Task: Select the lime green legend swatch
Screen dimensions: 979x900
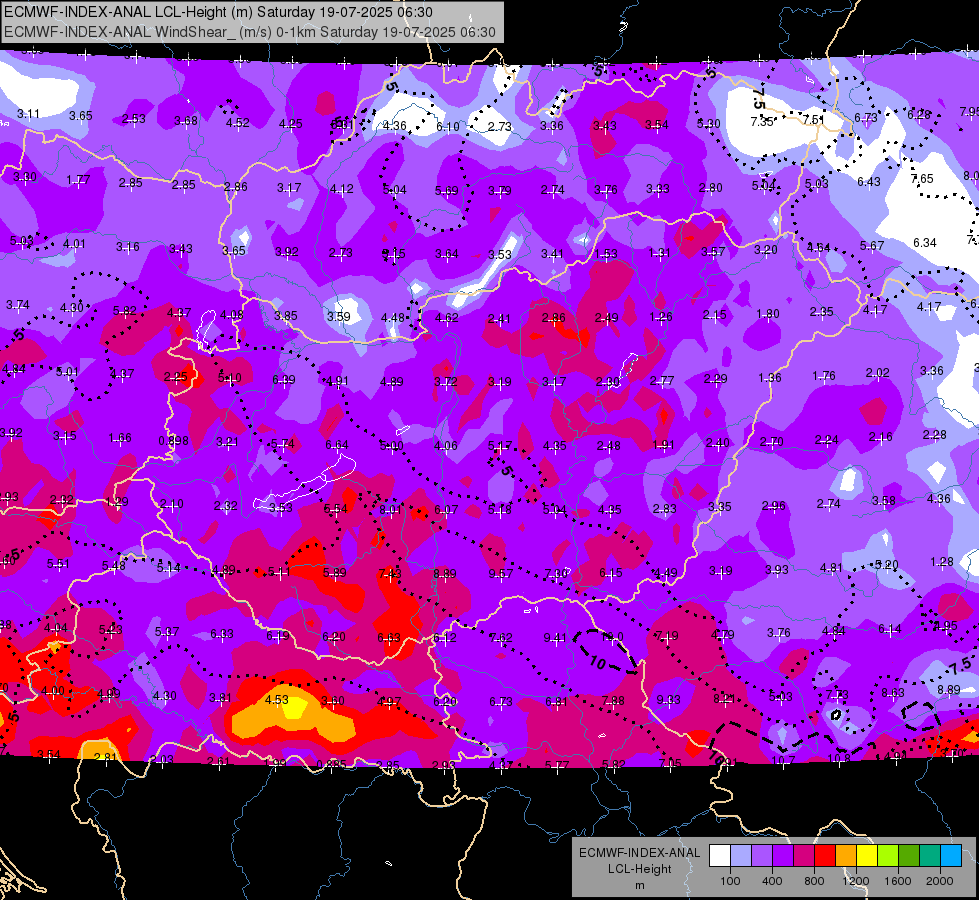Action: pyautogui.click(x=888, y=856)
